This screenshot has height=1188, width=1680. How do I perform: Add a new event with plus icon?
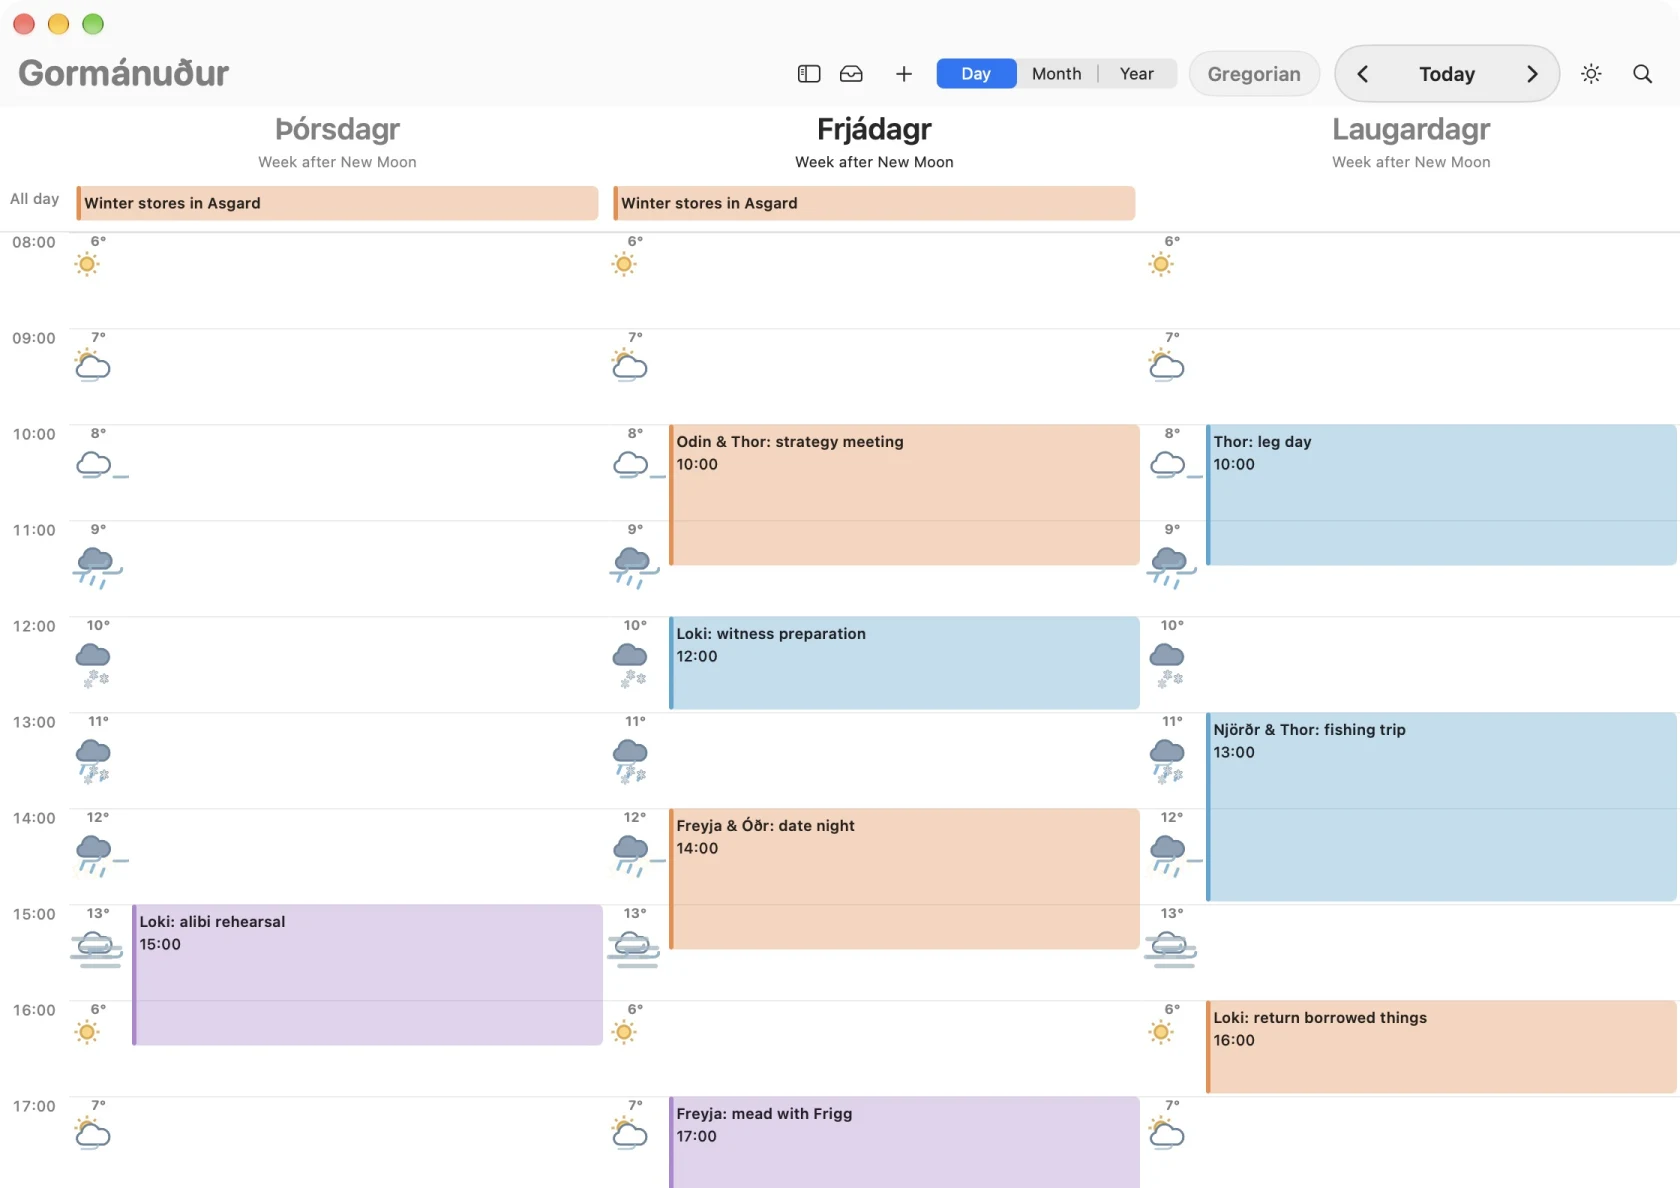[904, 74]
